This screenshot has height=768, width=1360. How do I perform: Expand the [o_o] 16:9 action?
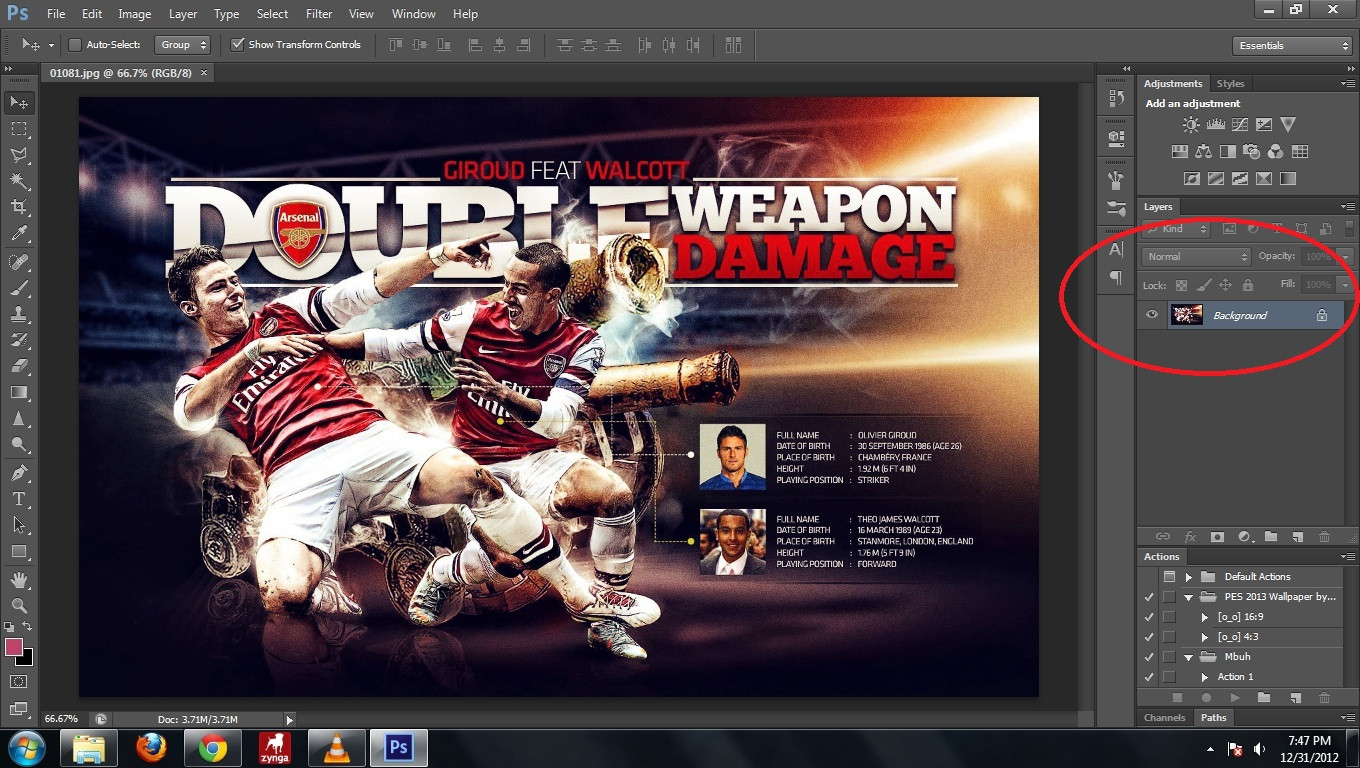pos(1205,617)
